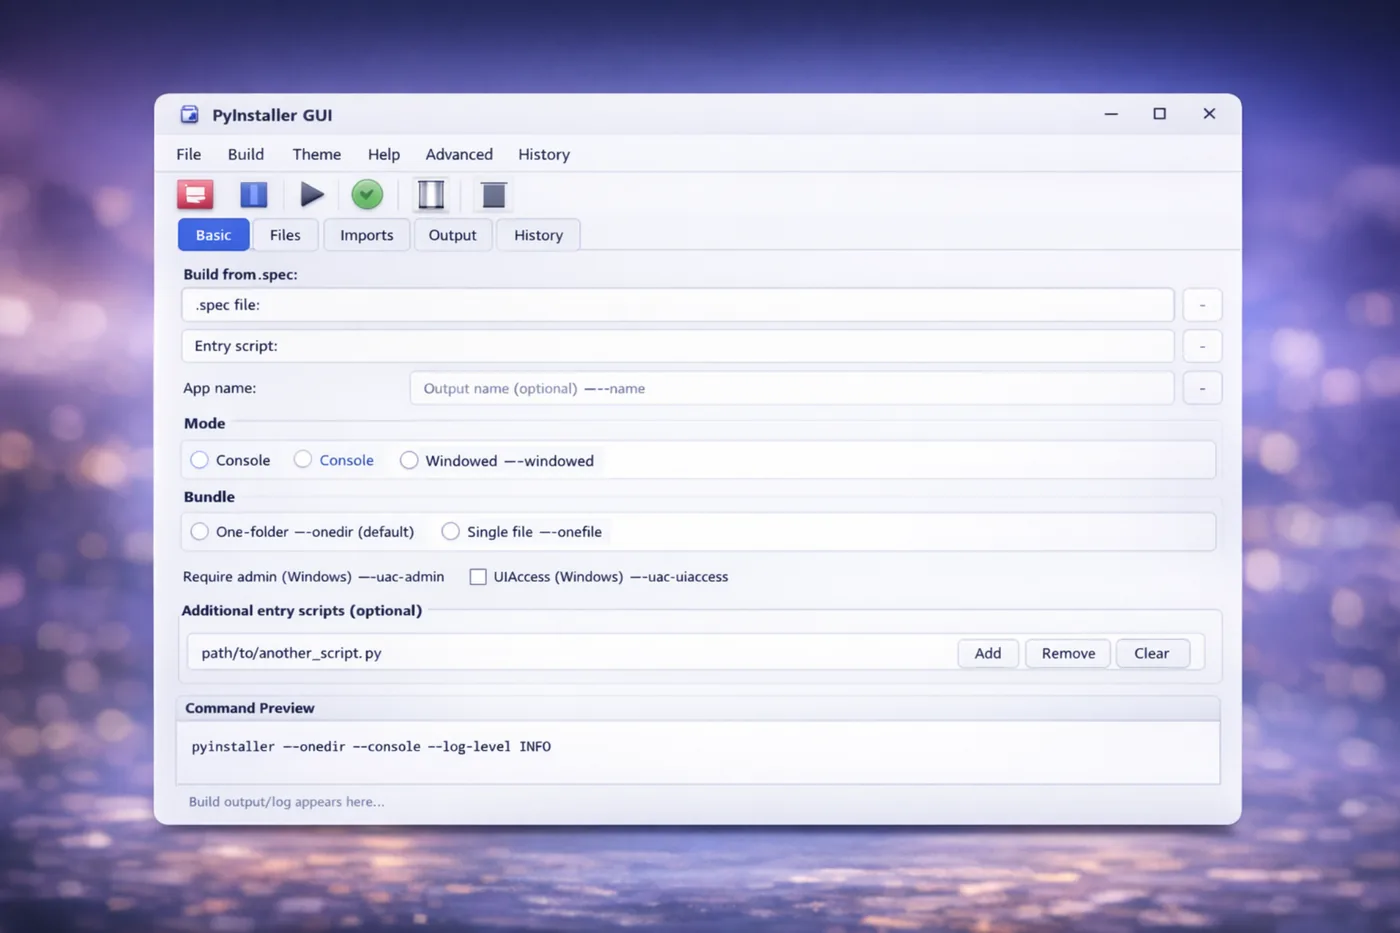The height and width of the screenshot is (933, 1400).
Task: Click the dash button beside the .spec file field
Action: coord(1202,304)
